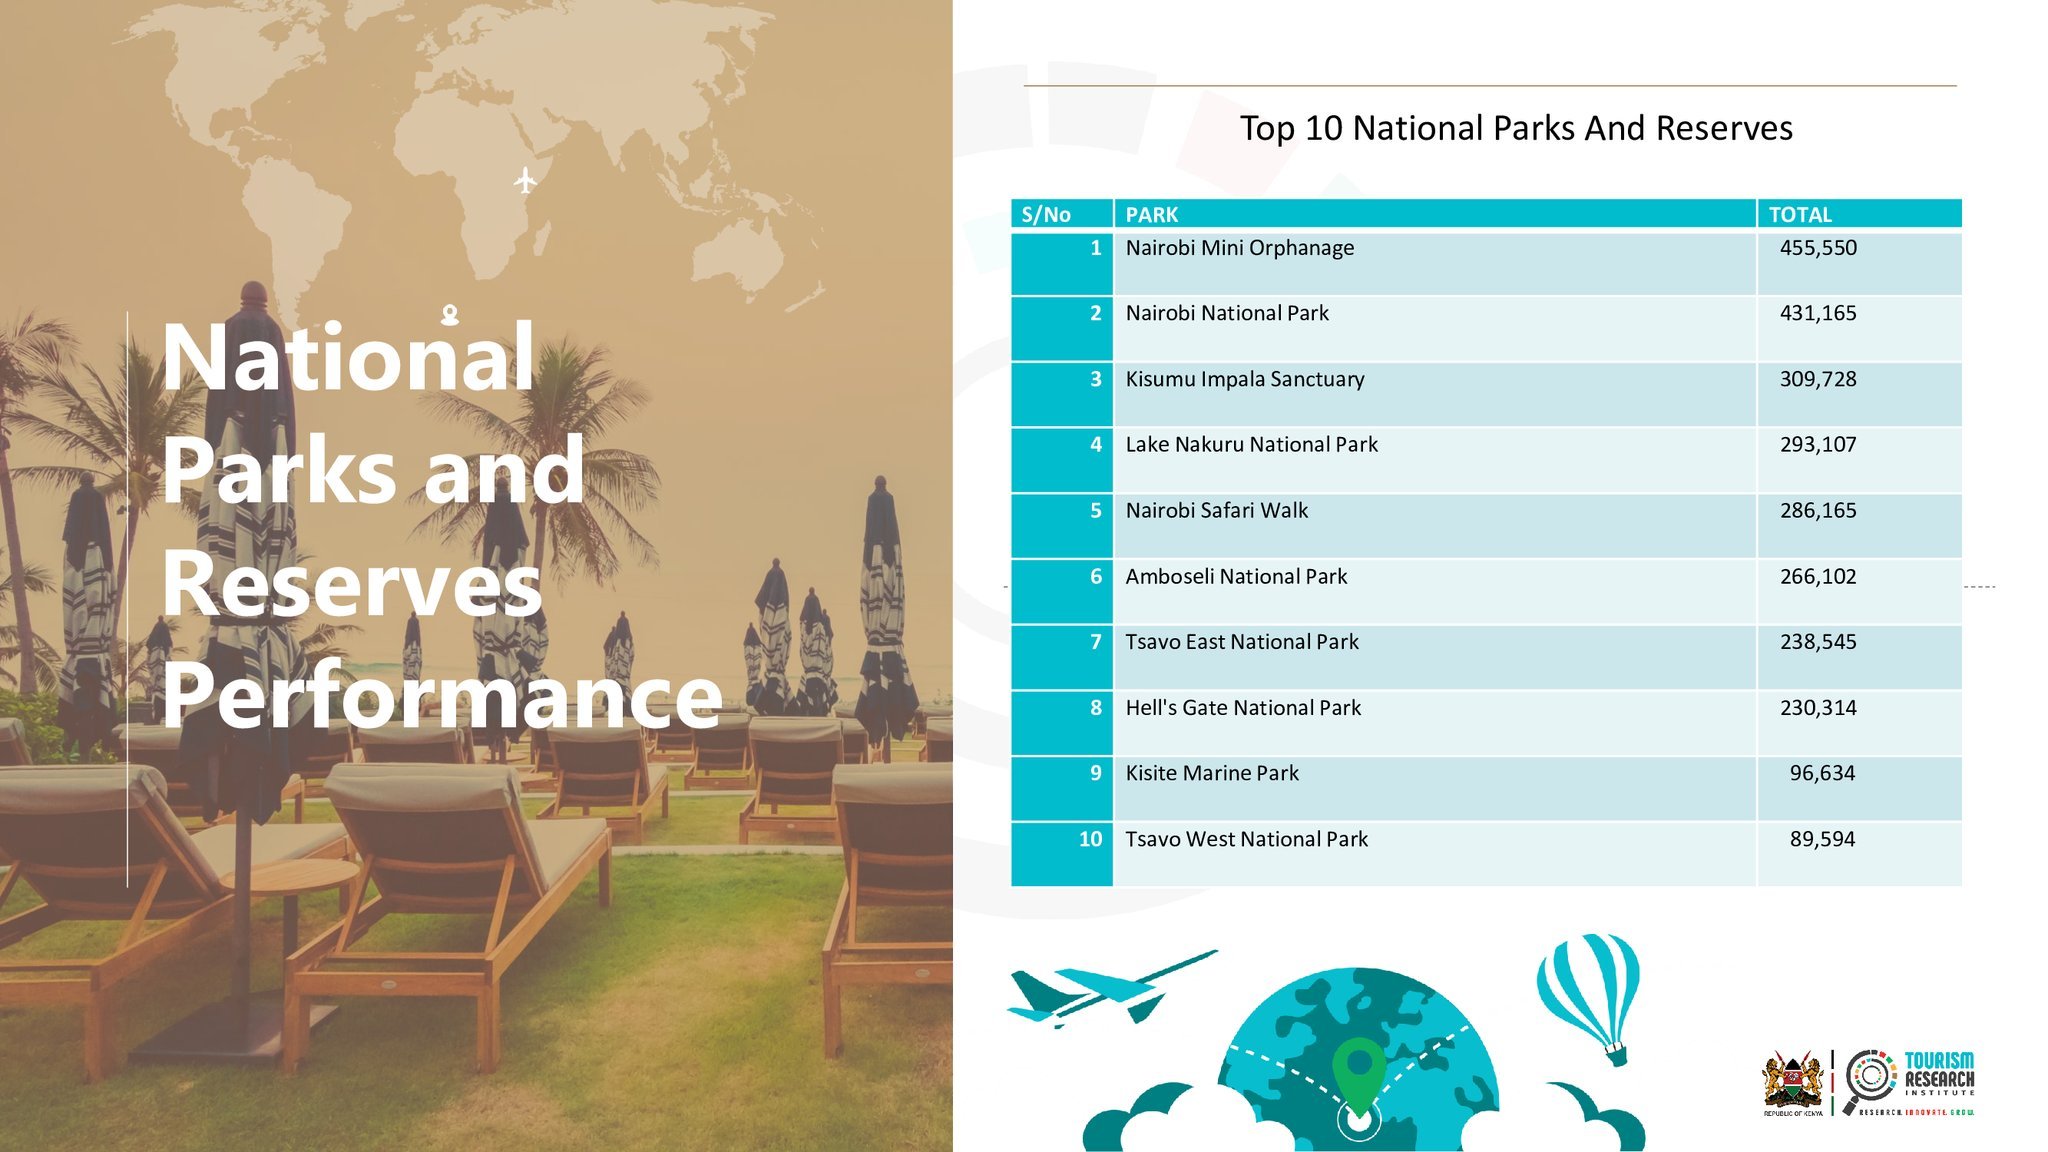Viewport: 2048px width, 1152px height.
Task: Select the Kisumu Impala Sanctuary cell
Action: [x=1244, y=379]
